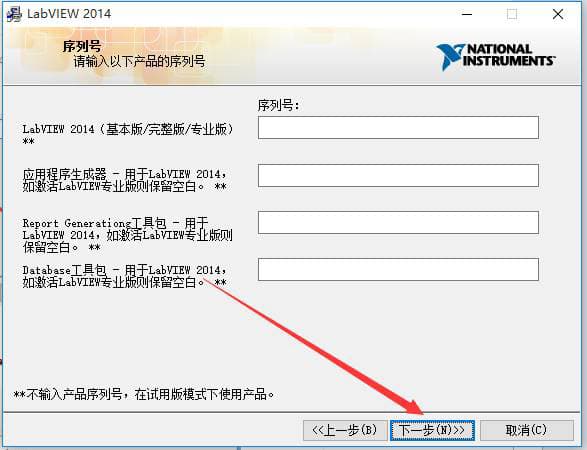Go back with the <<上一步(B) button
587x450 pixels.
click(x=345, y=430)
